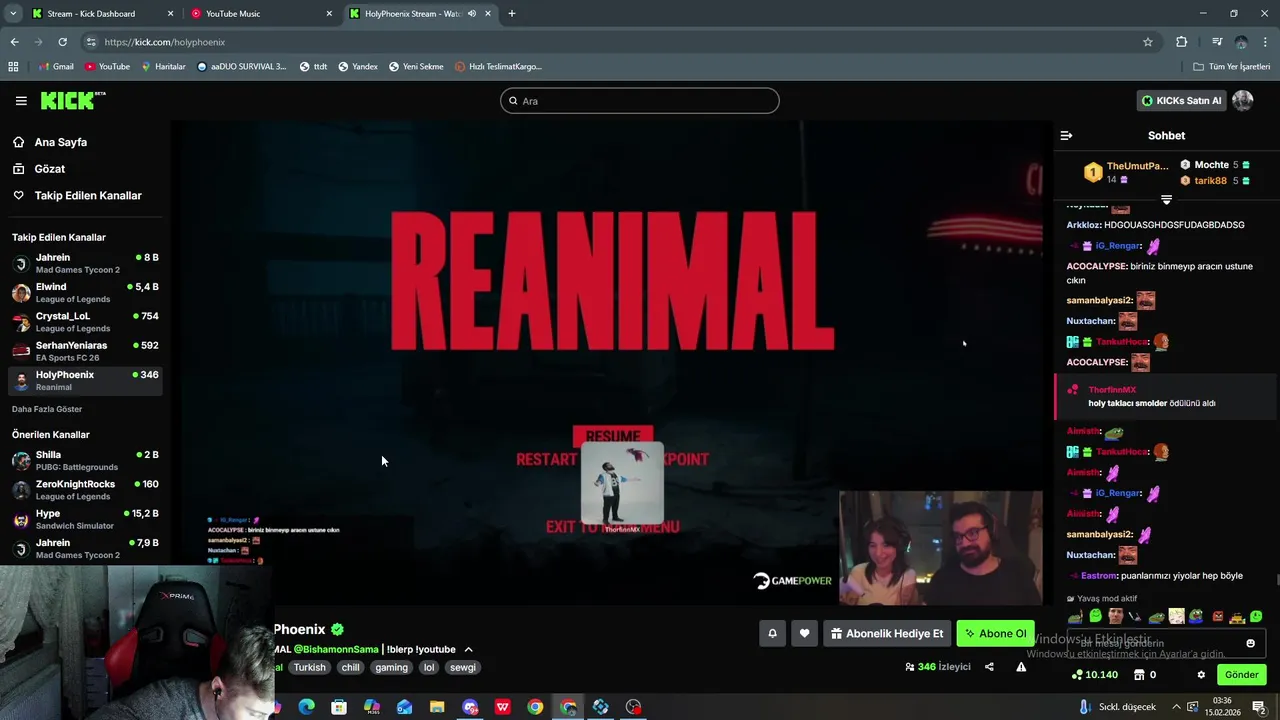Click username Arkkloz in chat
The height and width of the screenshot is (720, 1280).
pos(1082,225)
